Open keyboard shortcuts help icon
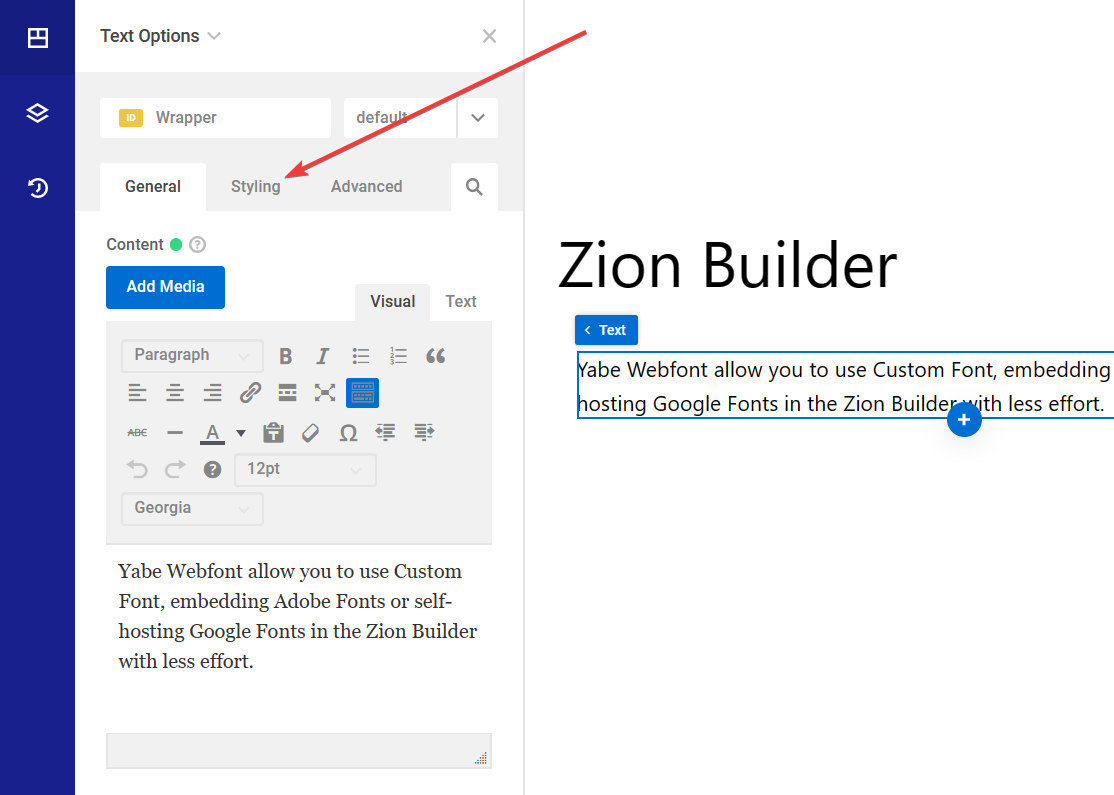This screenshot has height=795, width=1114. click(x=212, y=469)
